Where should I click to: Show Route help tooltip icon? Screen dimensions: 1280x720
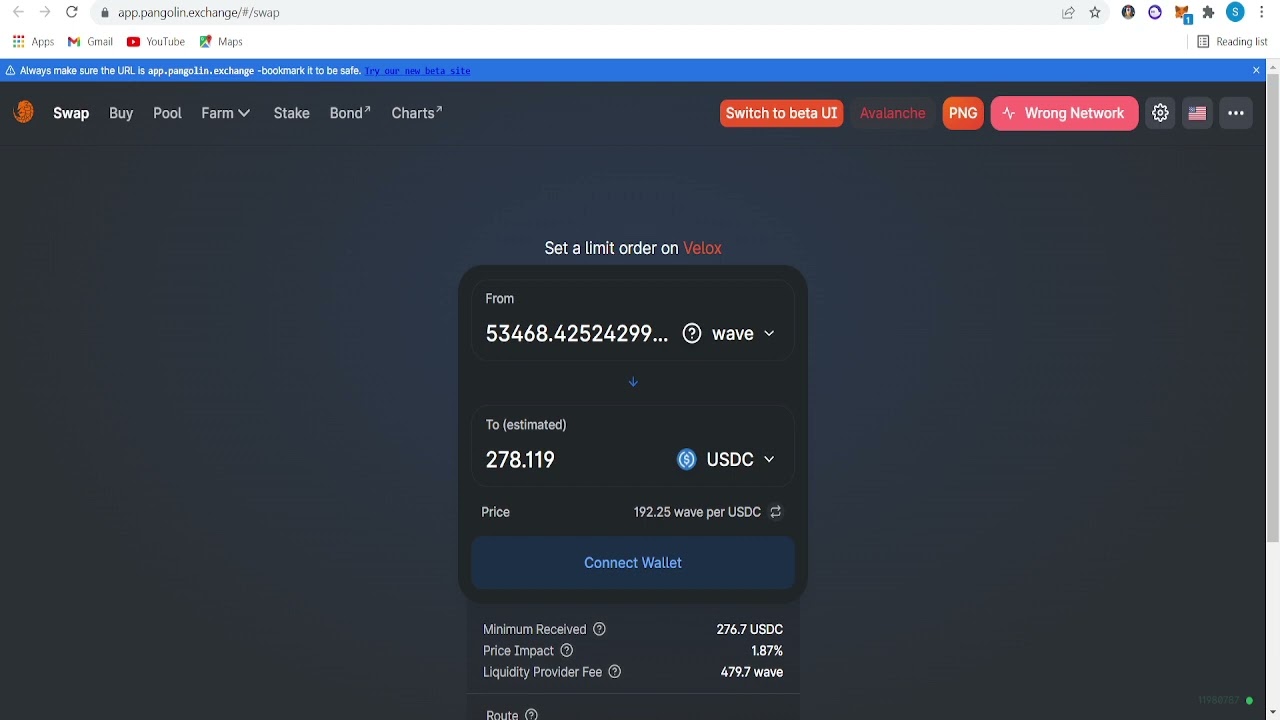(x=531, y=715)
